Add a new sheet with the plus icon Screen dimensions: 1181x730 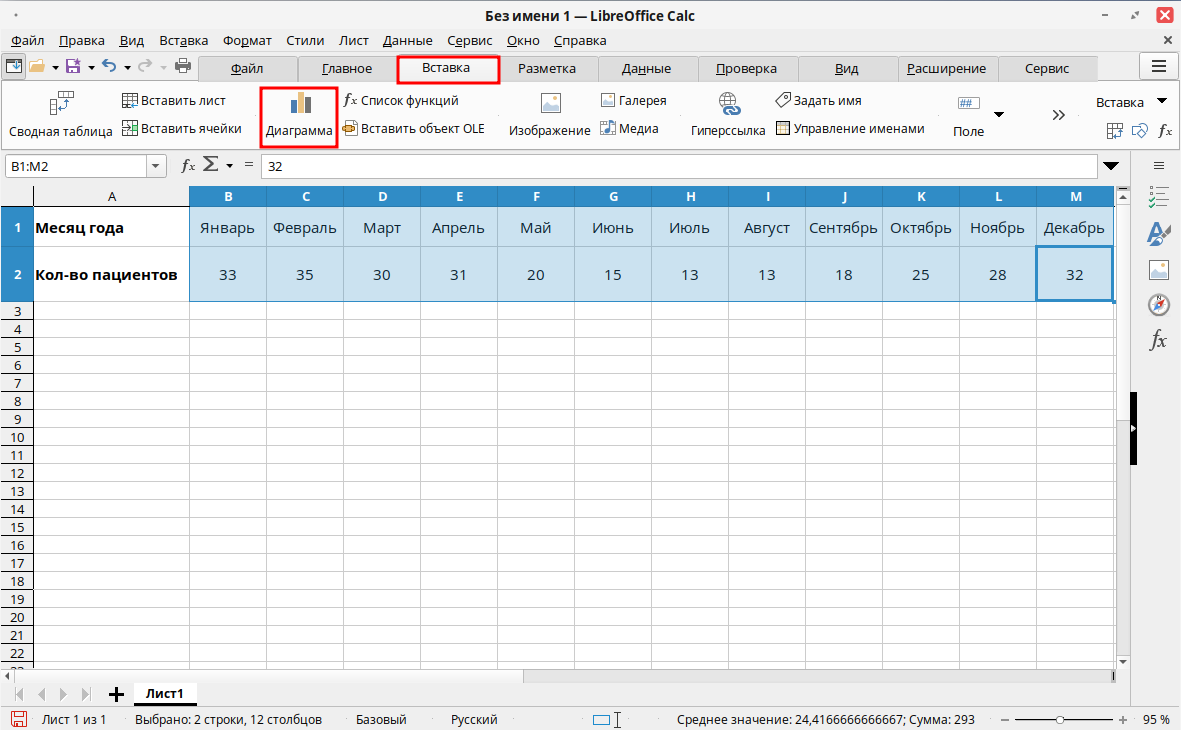(116, 693)
